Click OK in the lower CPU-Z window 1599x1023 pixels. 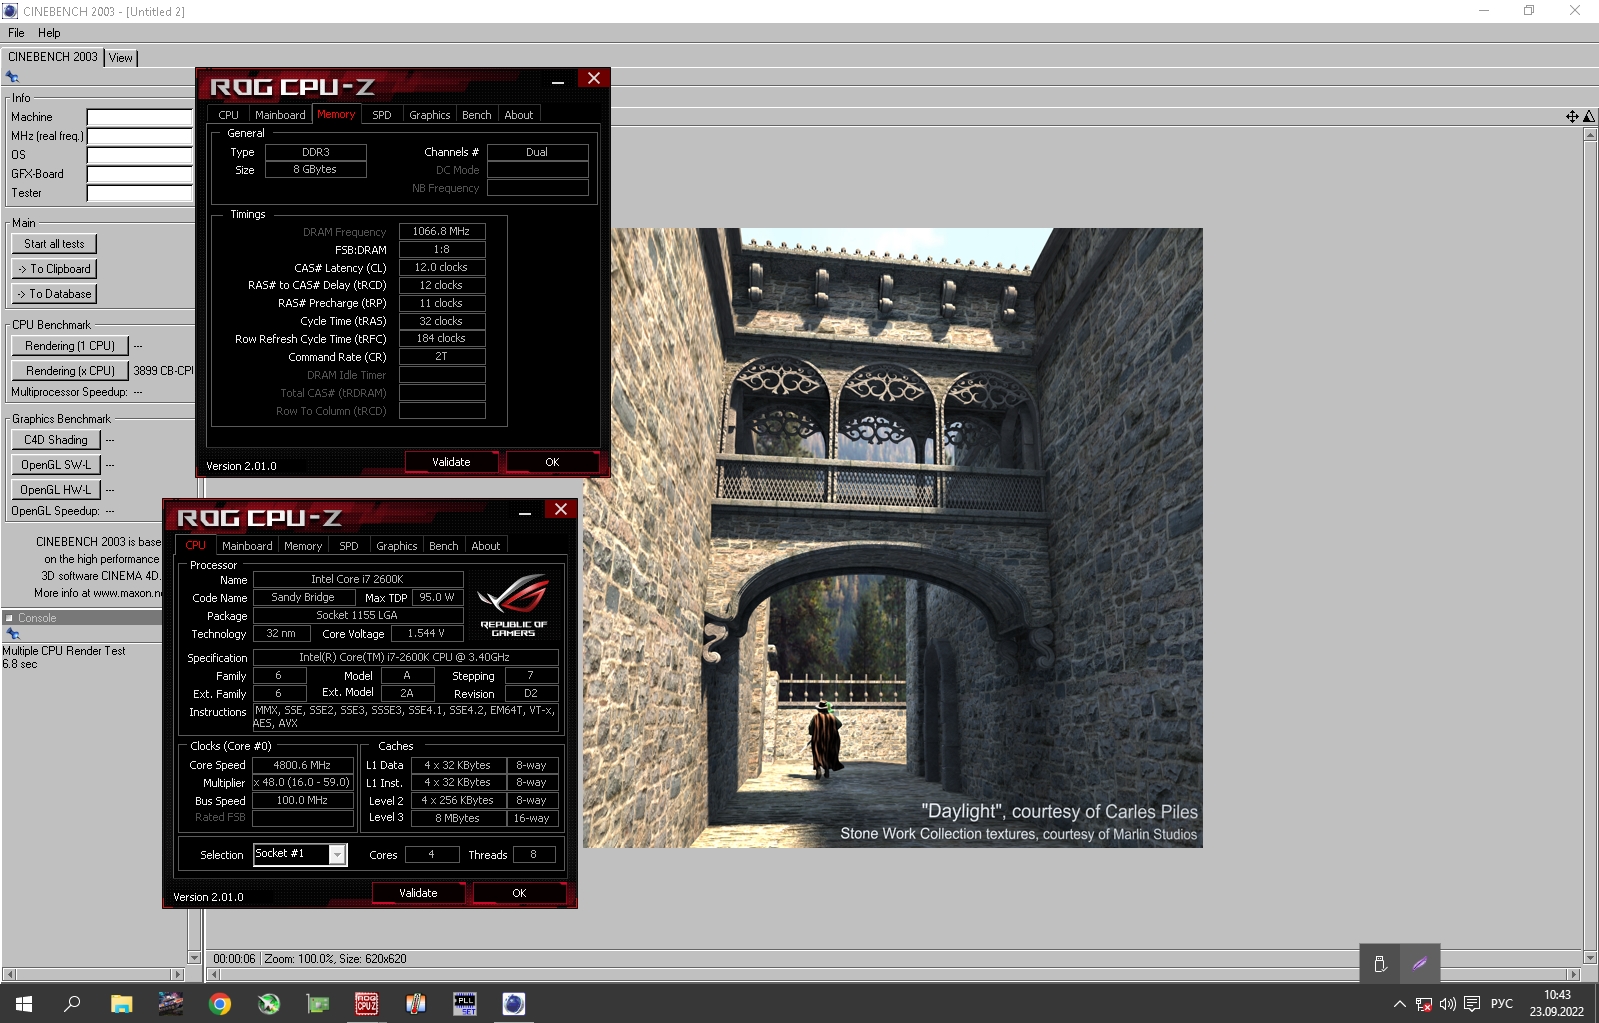519,893
